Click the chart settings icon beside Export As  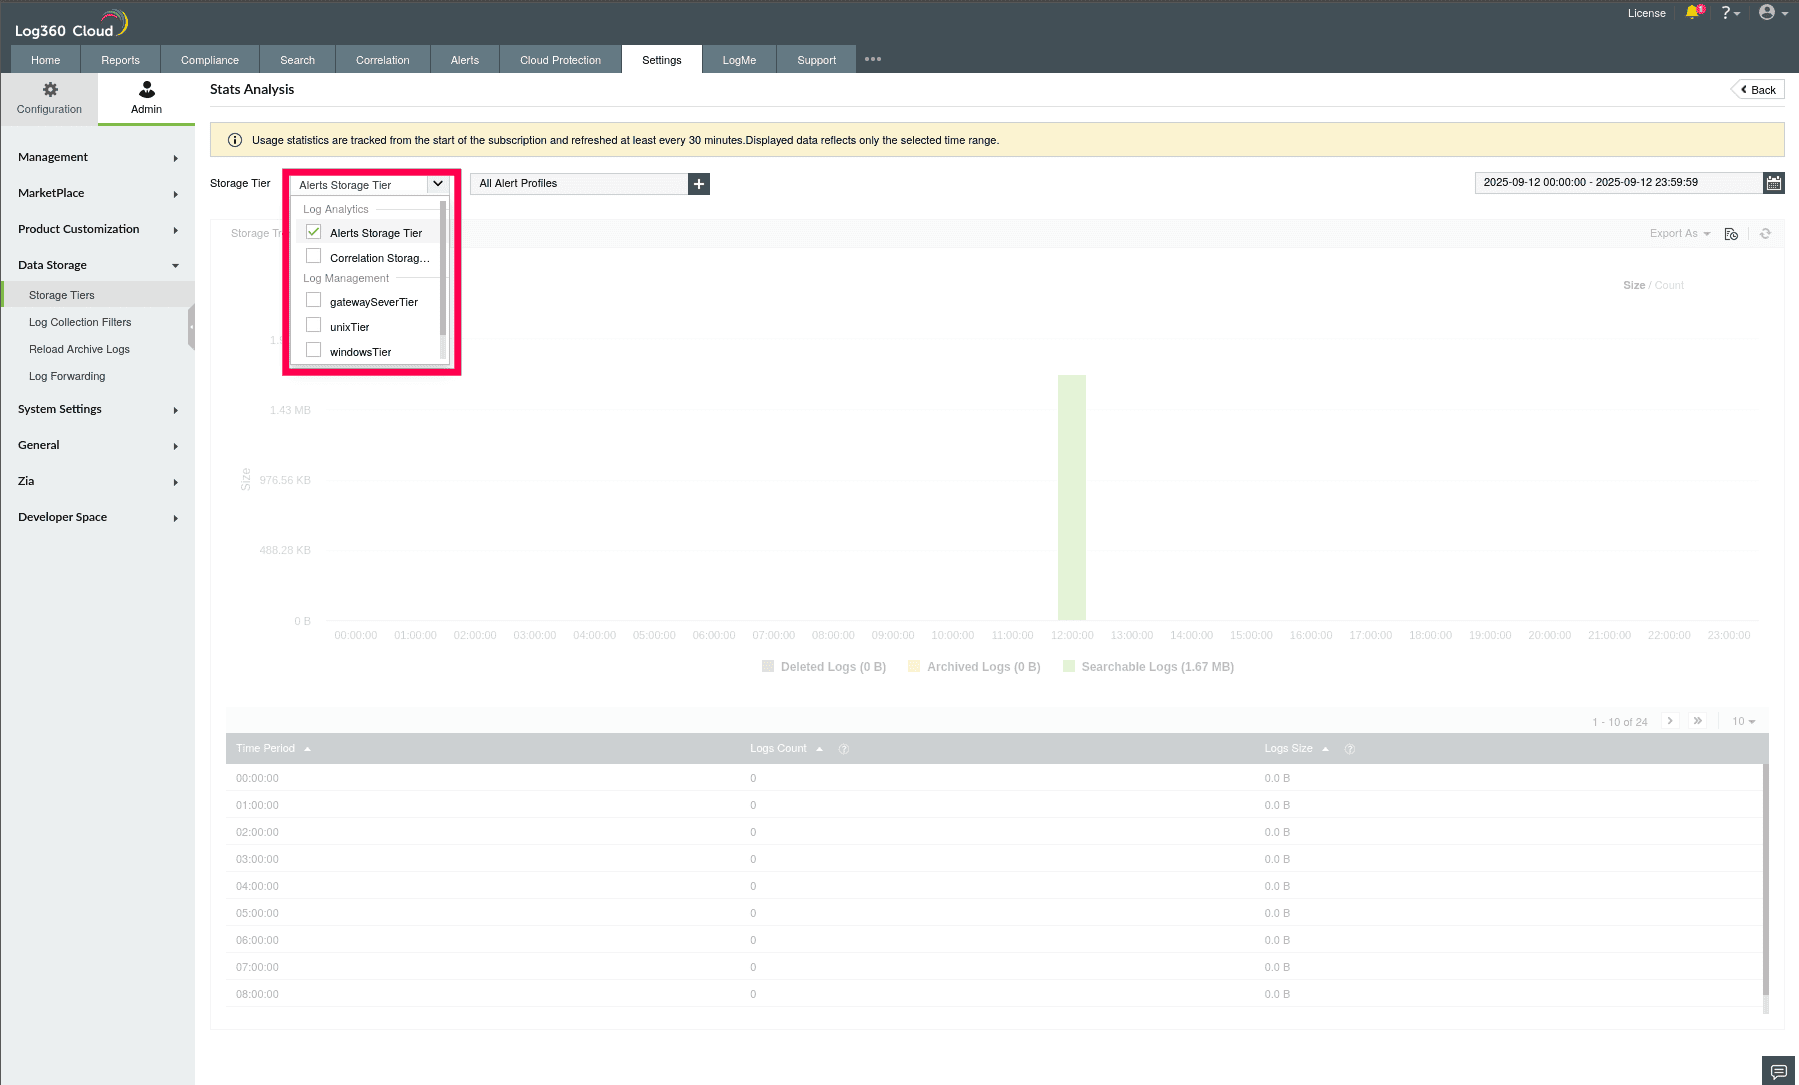click(1731, 234)
